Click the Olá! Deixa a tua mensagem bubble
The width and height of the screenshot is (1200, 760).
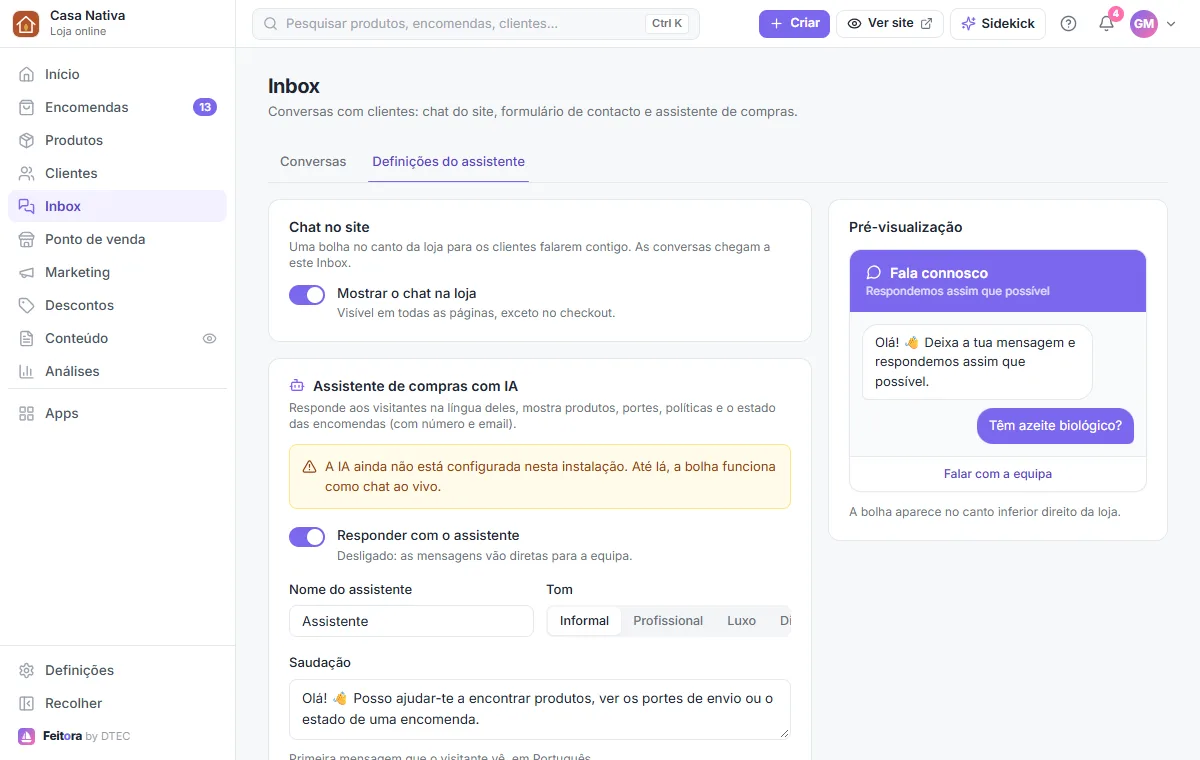(x=977, y=361)
